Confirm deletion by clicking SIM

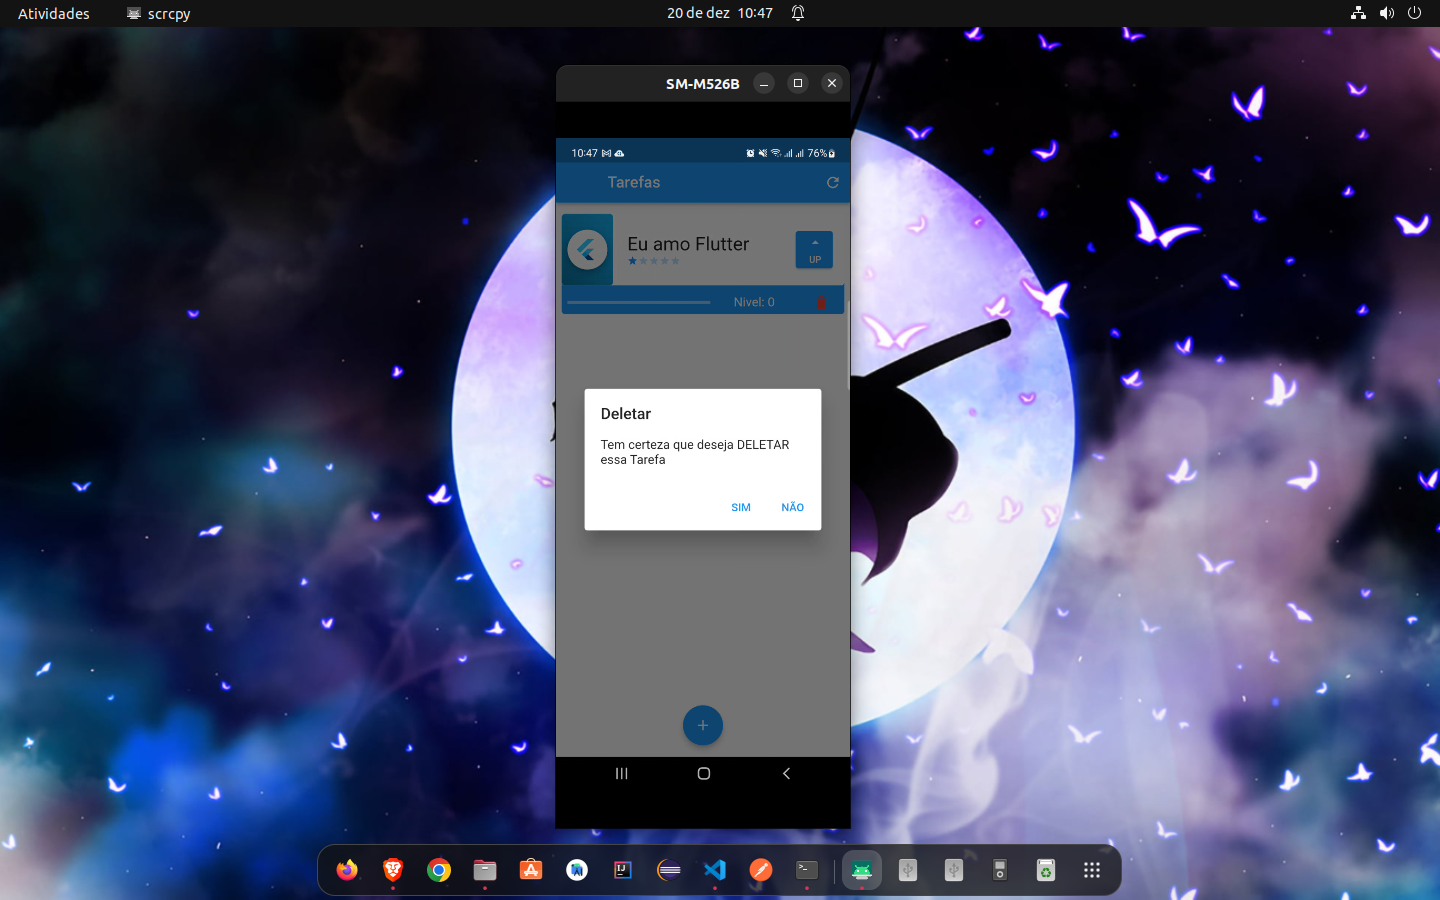[x=740, y=507]
